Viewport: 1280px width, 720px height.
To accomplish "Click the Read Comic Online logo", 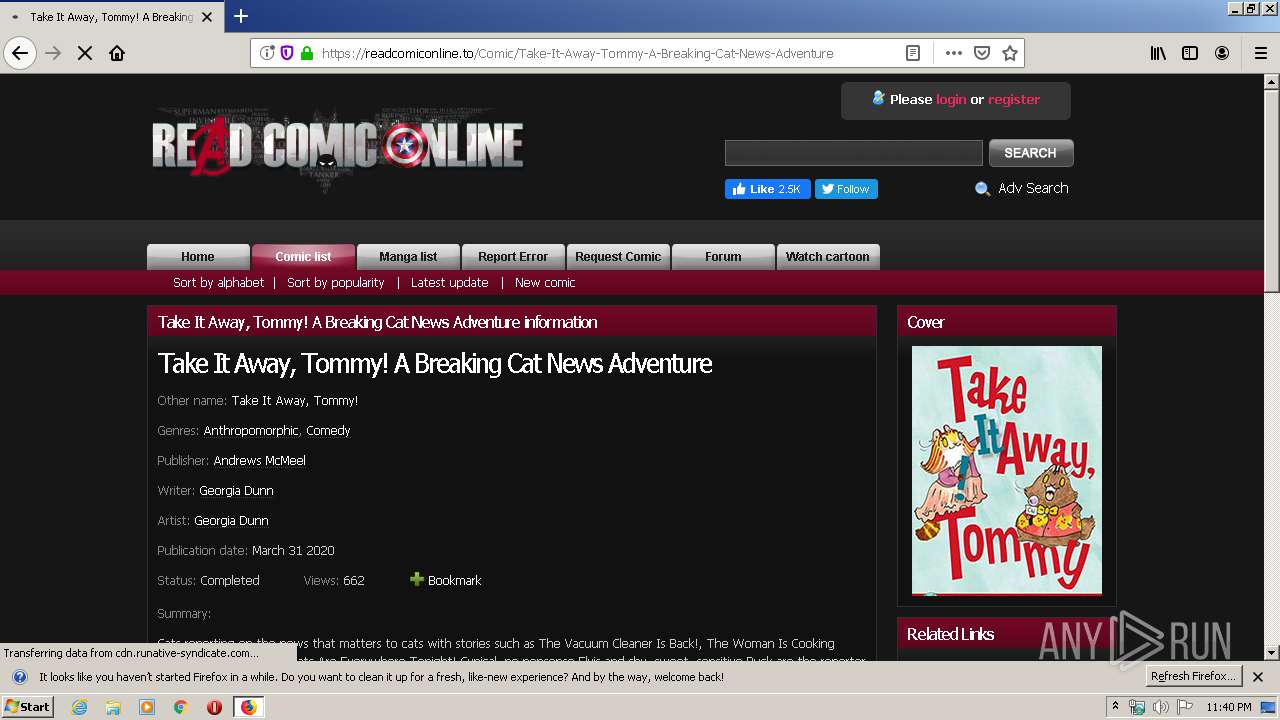I will point(338,148).
